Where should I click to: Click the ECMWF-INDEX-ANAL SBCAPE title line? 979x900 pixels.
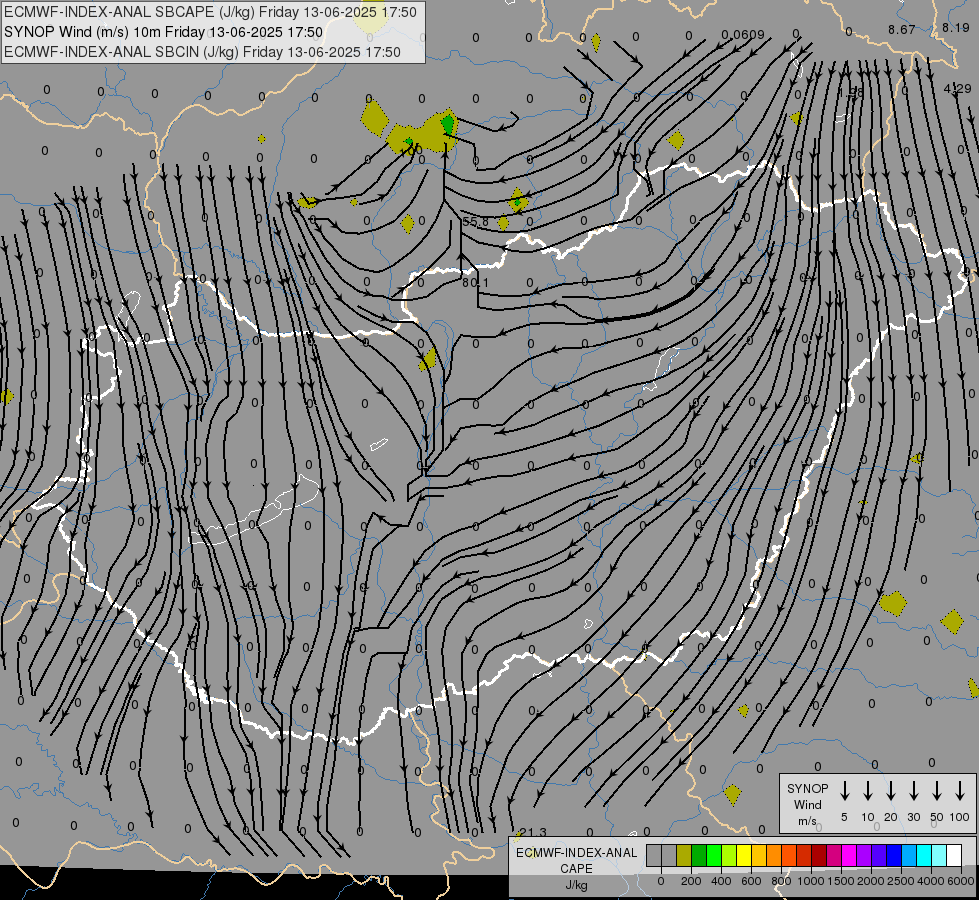click(210, 12)
